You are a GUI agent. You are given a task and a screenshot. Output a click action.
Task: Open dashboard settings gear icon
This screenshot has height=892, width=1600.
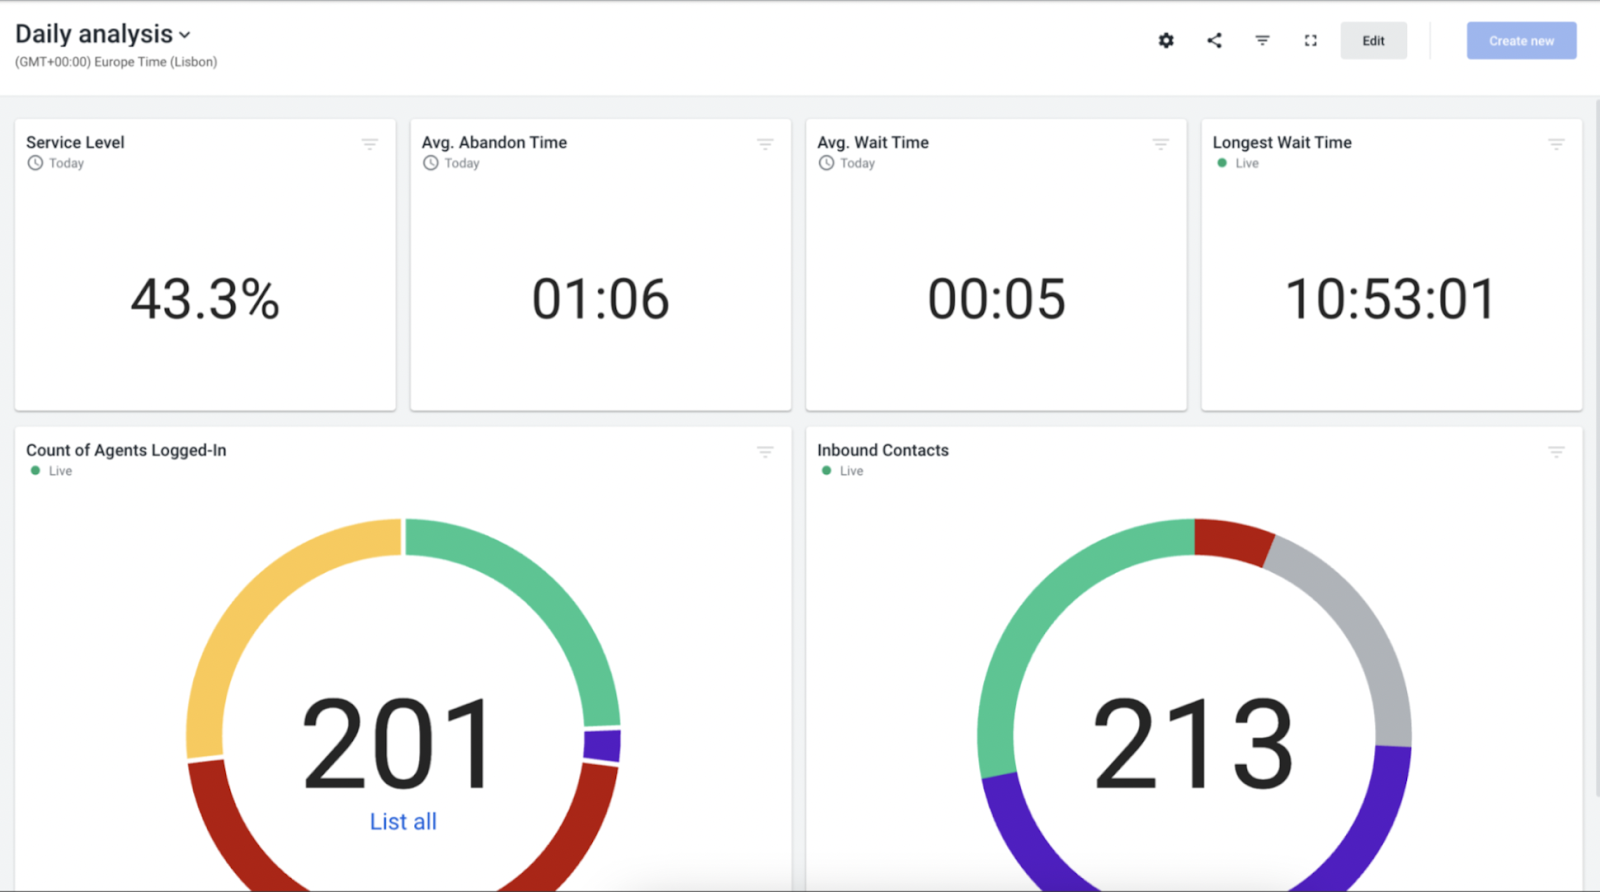click(x=1166, y=41)
